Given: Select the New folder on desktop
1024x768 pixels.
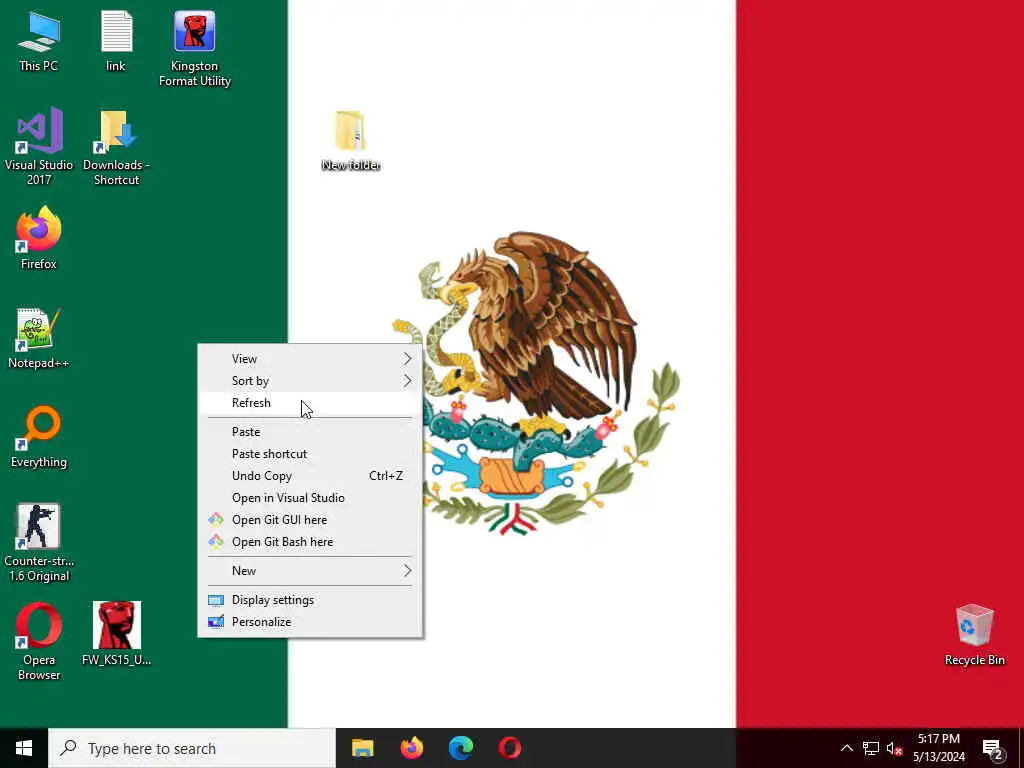Looking at the screenshot, I should tap(350, 140).
